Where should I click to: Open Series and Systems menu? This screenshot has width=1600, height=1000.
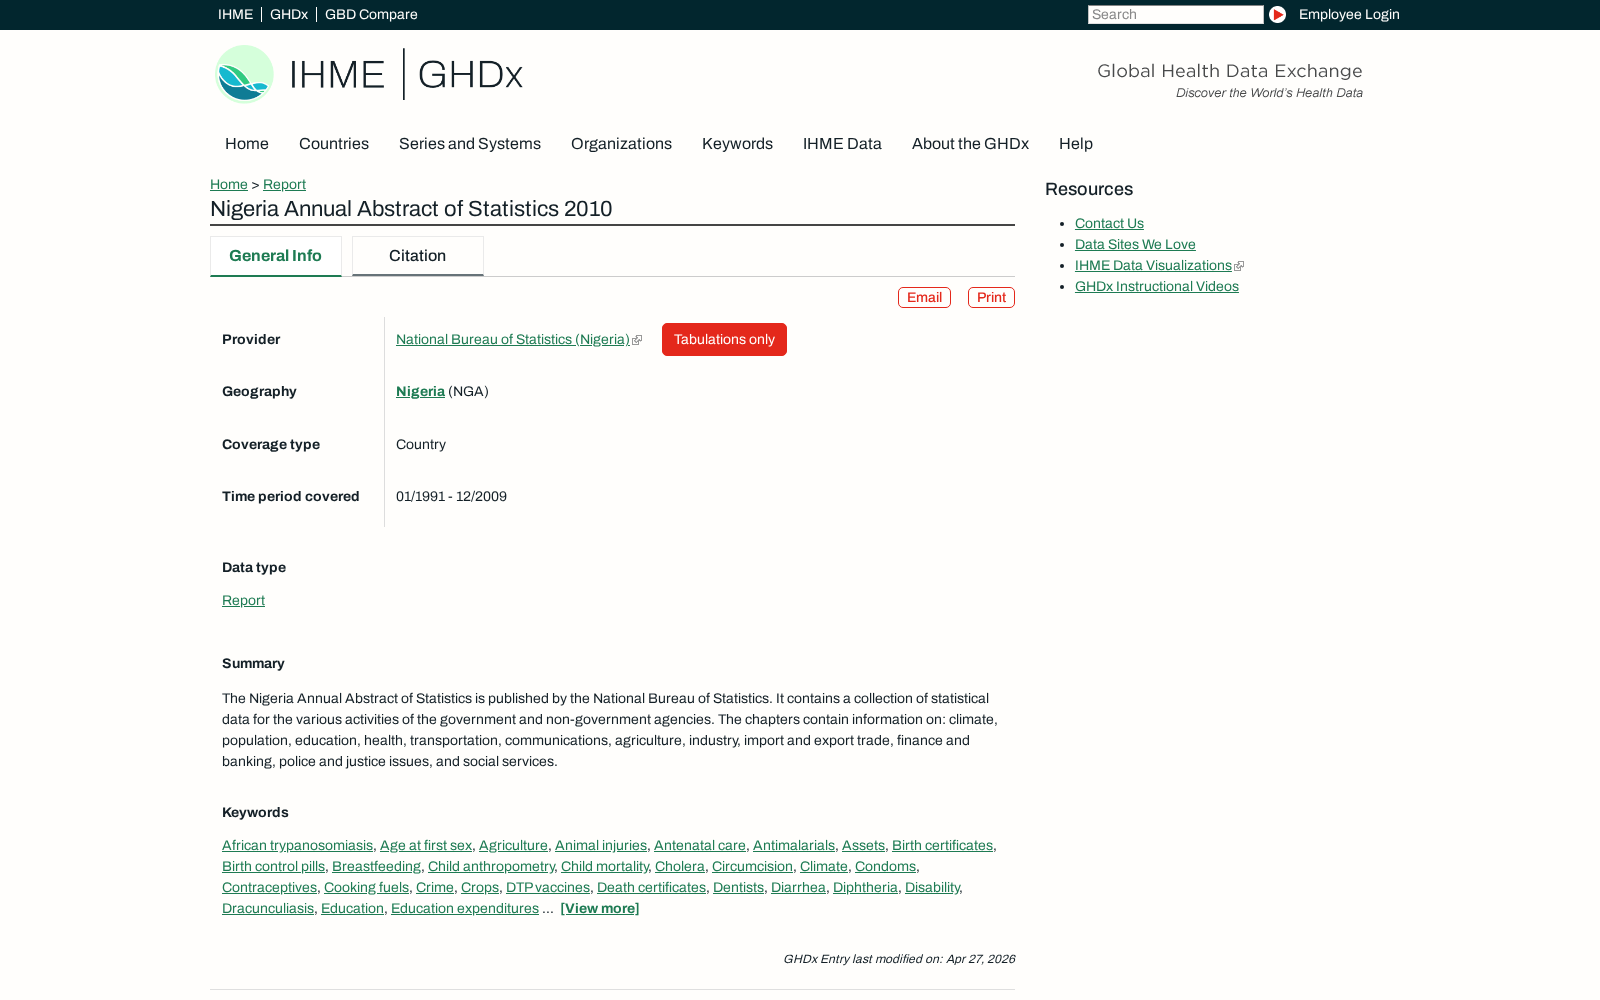tap(470, 143)
